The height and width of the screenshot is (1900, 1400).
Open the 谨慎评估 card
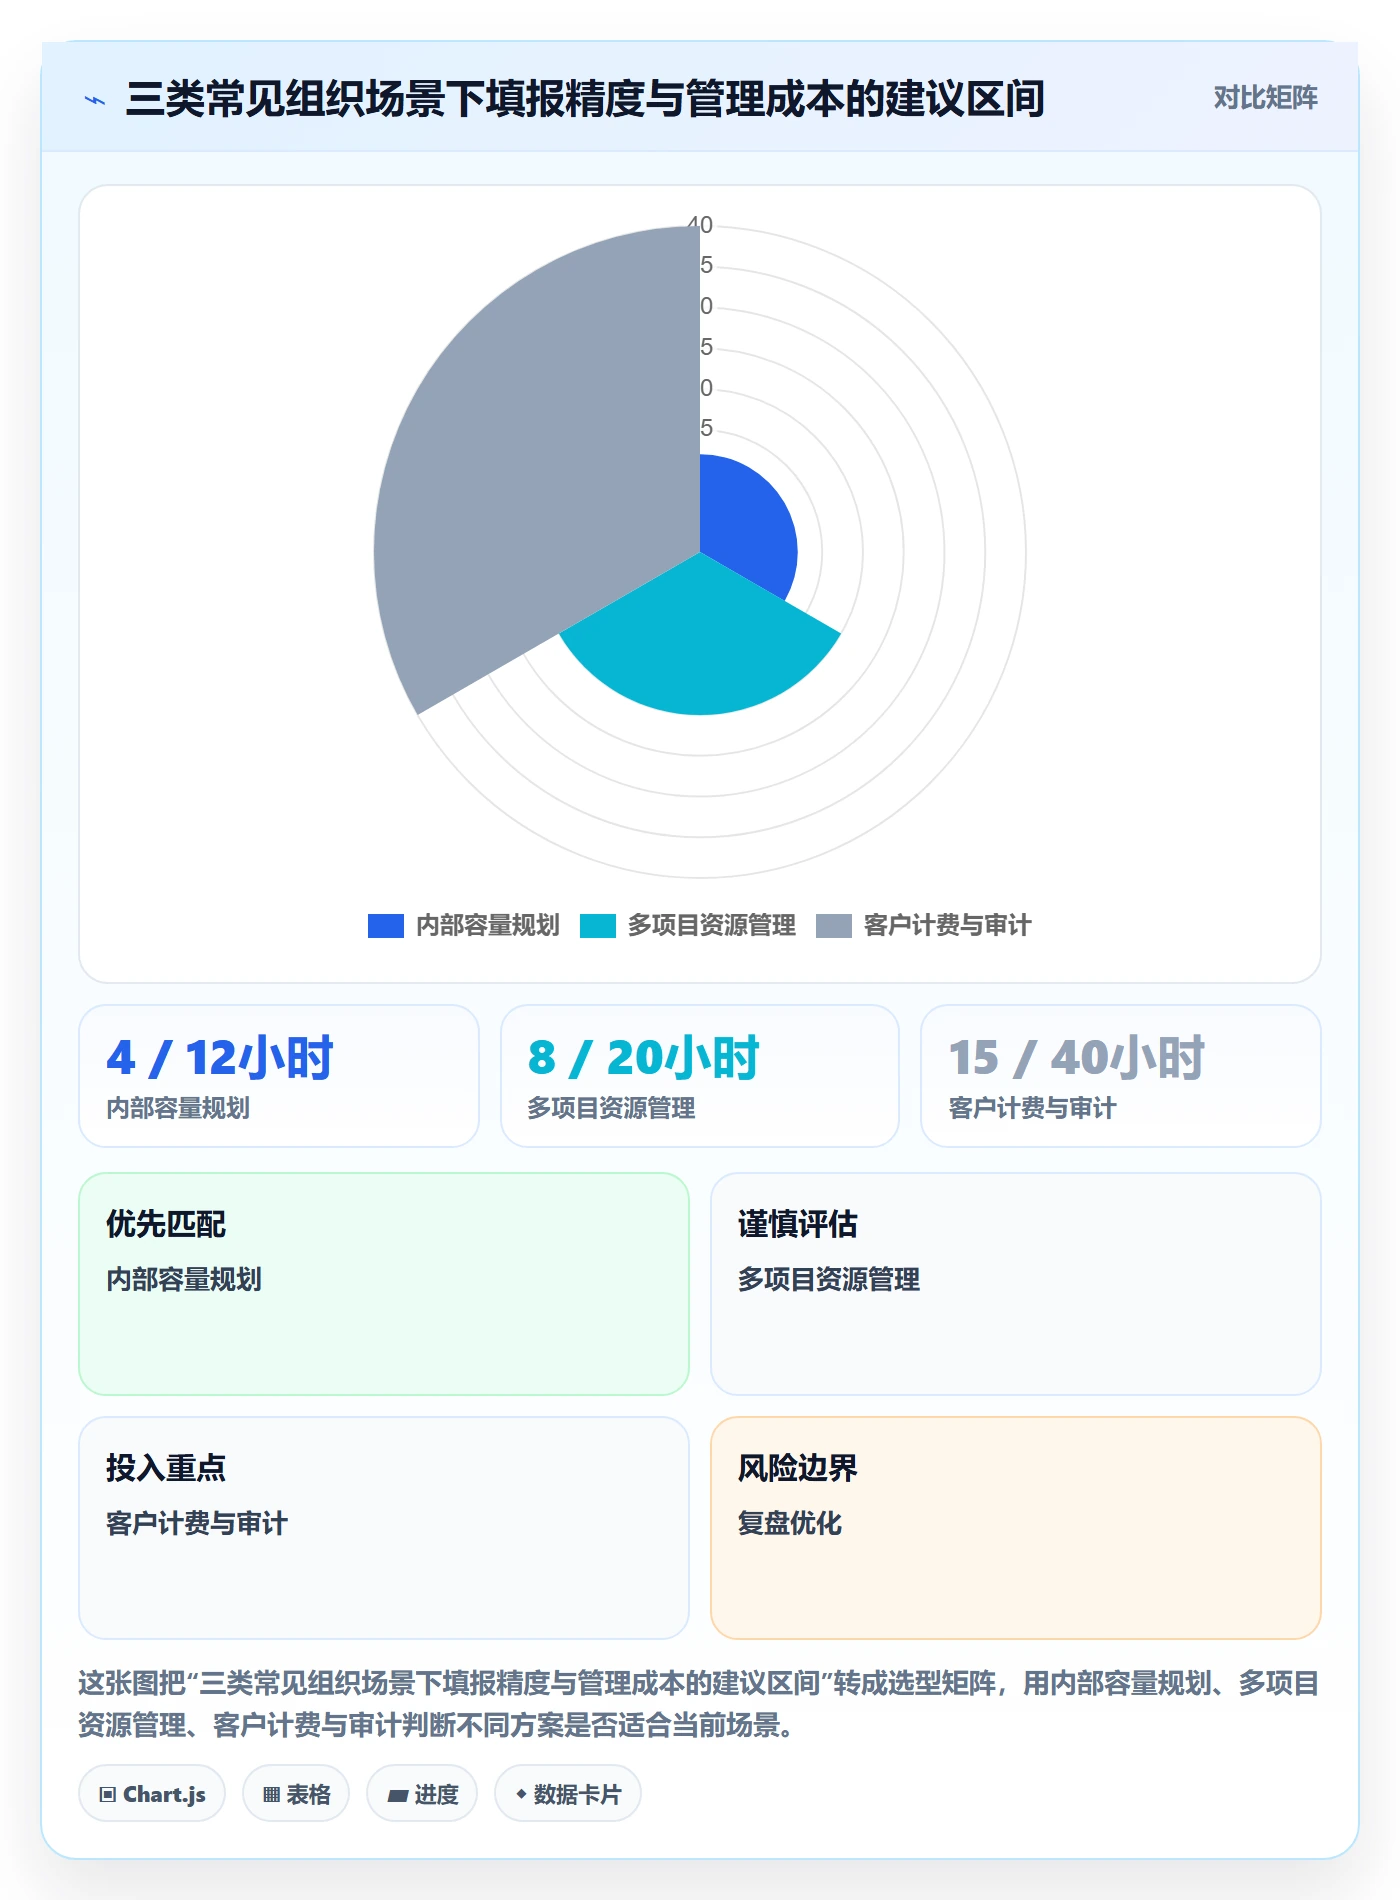[1016, 1284]
